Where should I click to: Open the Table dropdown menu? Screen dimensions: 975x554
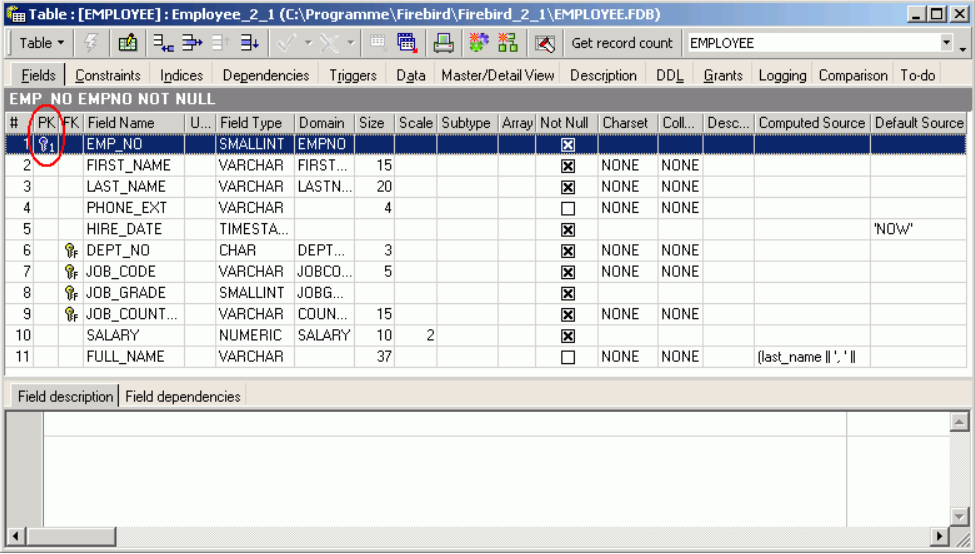pyautogui.click(x=41, y=43)
